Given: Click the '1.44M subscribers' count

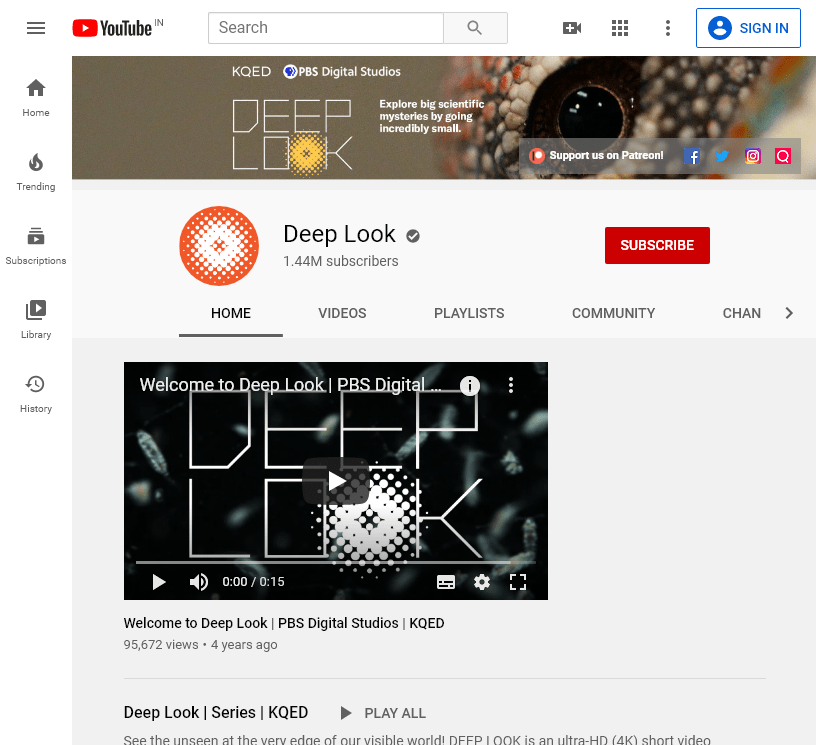Looking at the screenshot, I should 340,261.
